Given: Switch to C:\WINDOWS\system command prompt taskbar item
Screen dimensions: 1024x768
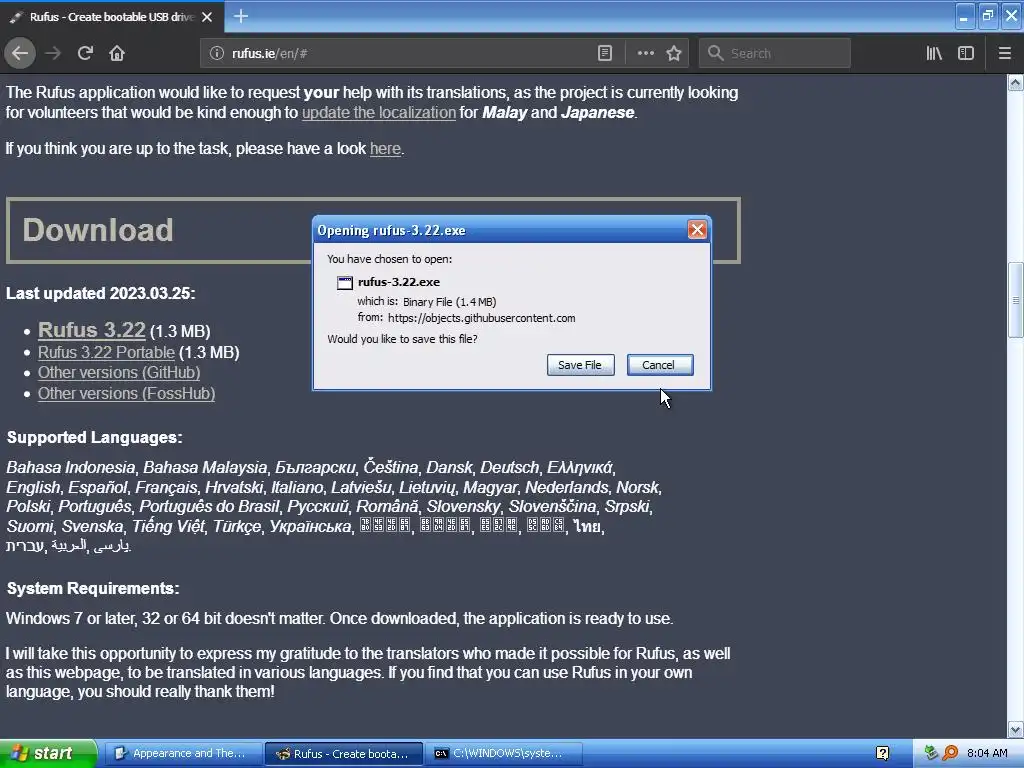Looking at the screenshot, I should pos(504,754).
